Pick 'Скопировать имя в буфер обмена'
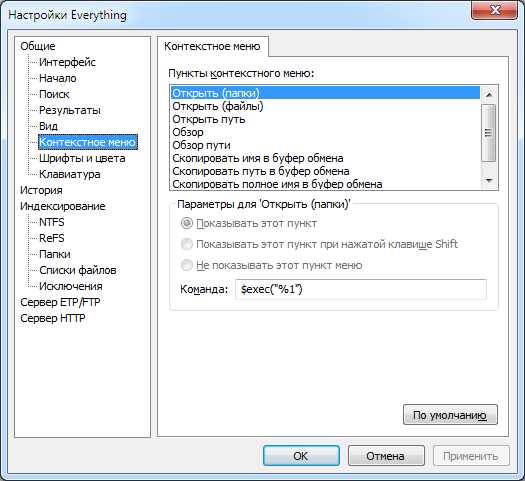The image size is (525, 481). click(x=325, y=158)
